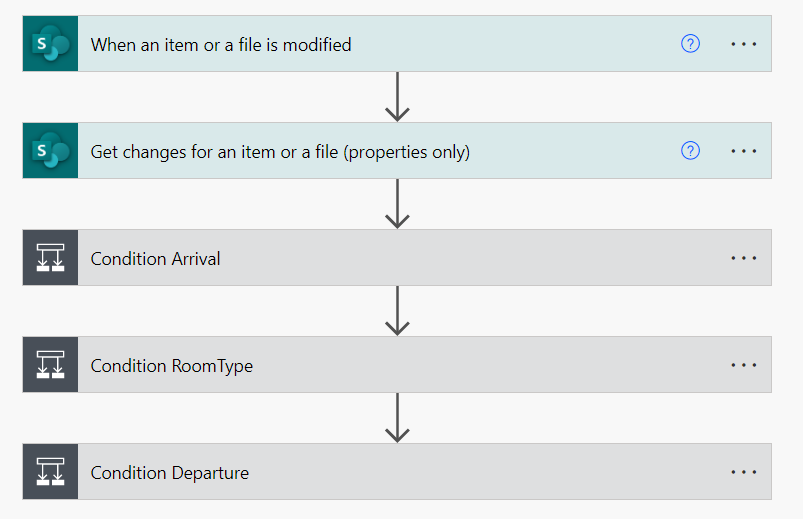Expand the Condition RoomType card
Image resolution: width=803 pixels, height=519 pixels.
click(171, 365)
